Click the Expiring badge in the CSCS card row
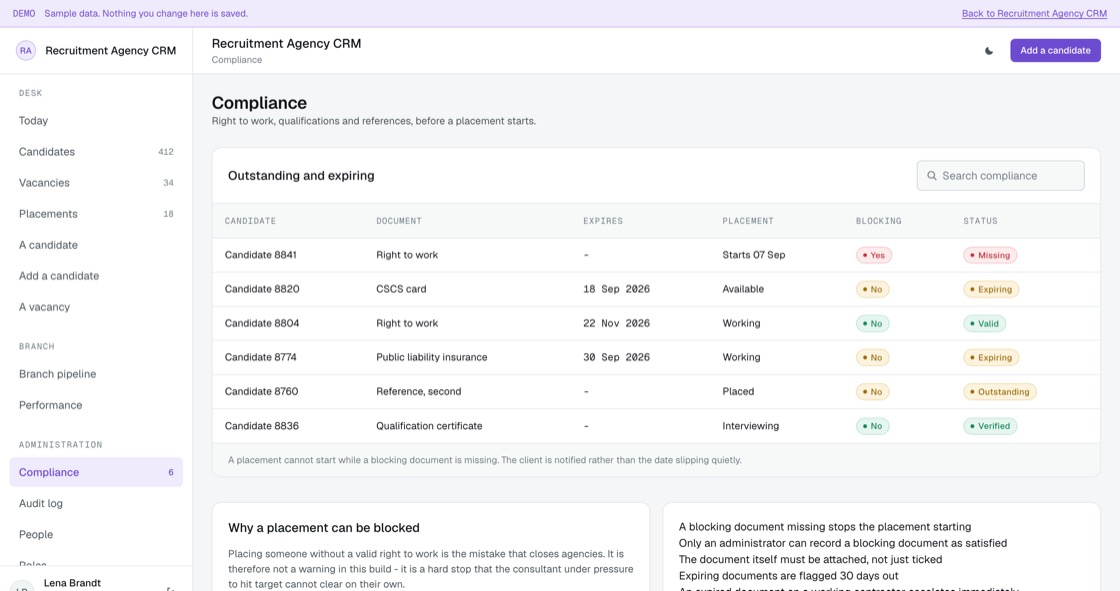Screen dimensions: 1120x591 click(x=991, y=289)
